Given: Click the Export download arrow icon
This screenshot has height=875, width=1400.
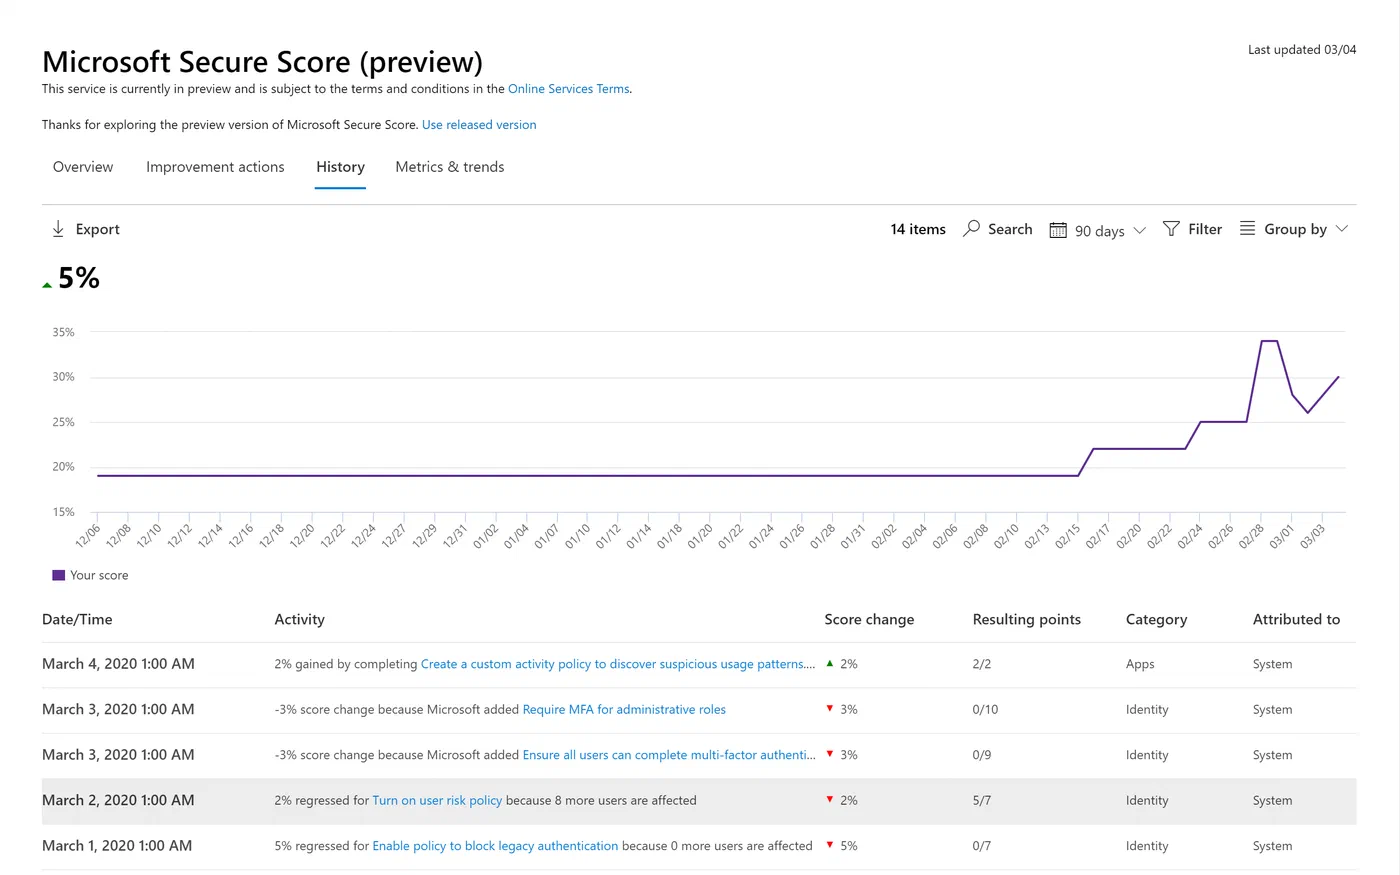Looking at the screenshot, I should pos(58,229).
